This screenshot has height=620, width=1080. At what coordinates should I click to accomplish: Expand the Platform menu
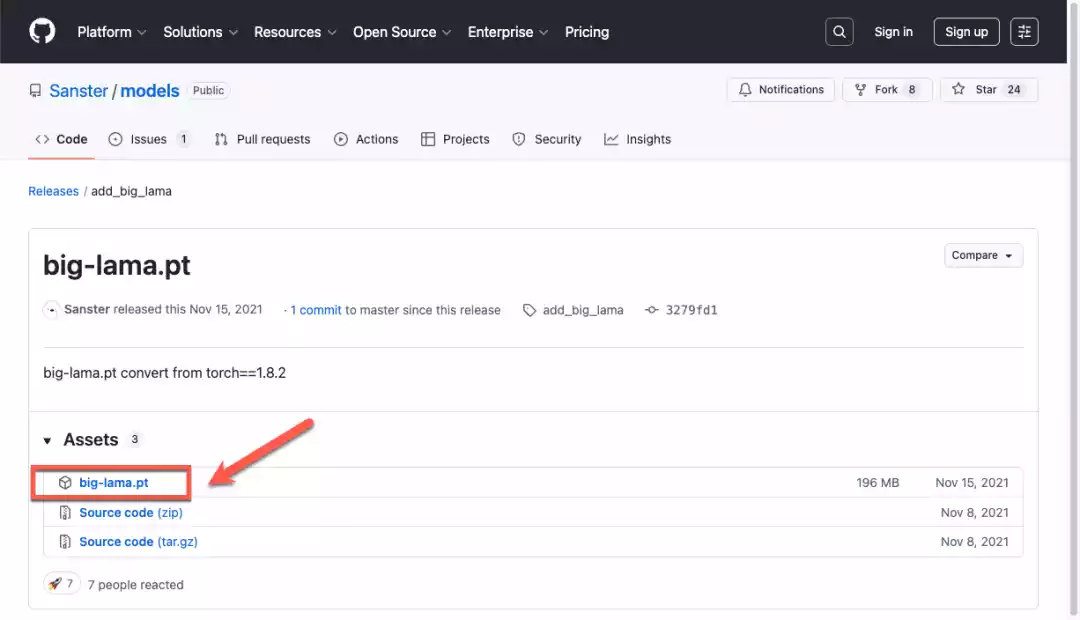click(x=111, y=32)
